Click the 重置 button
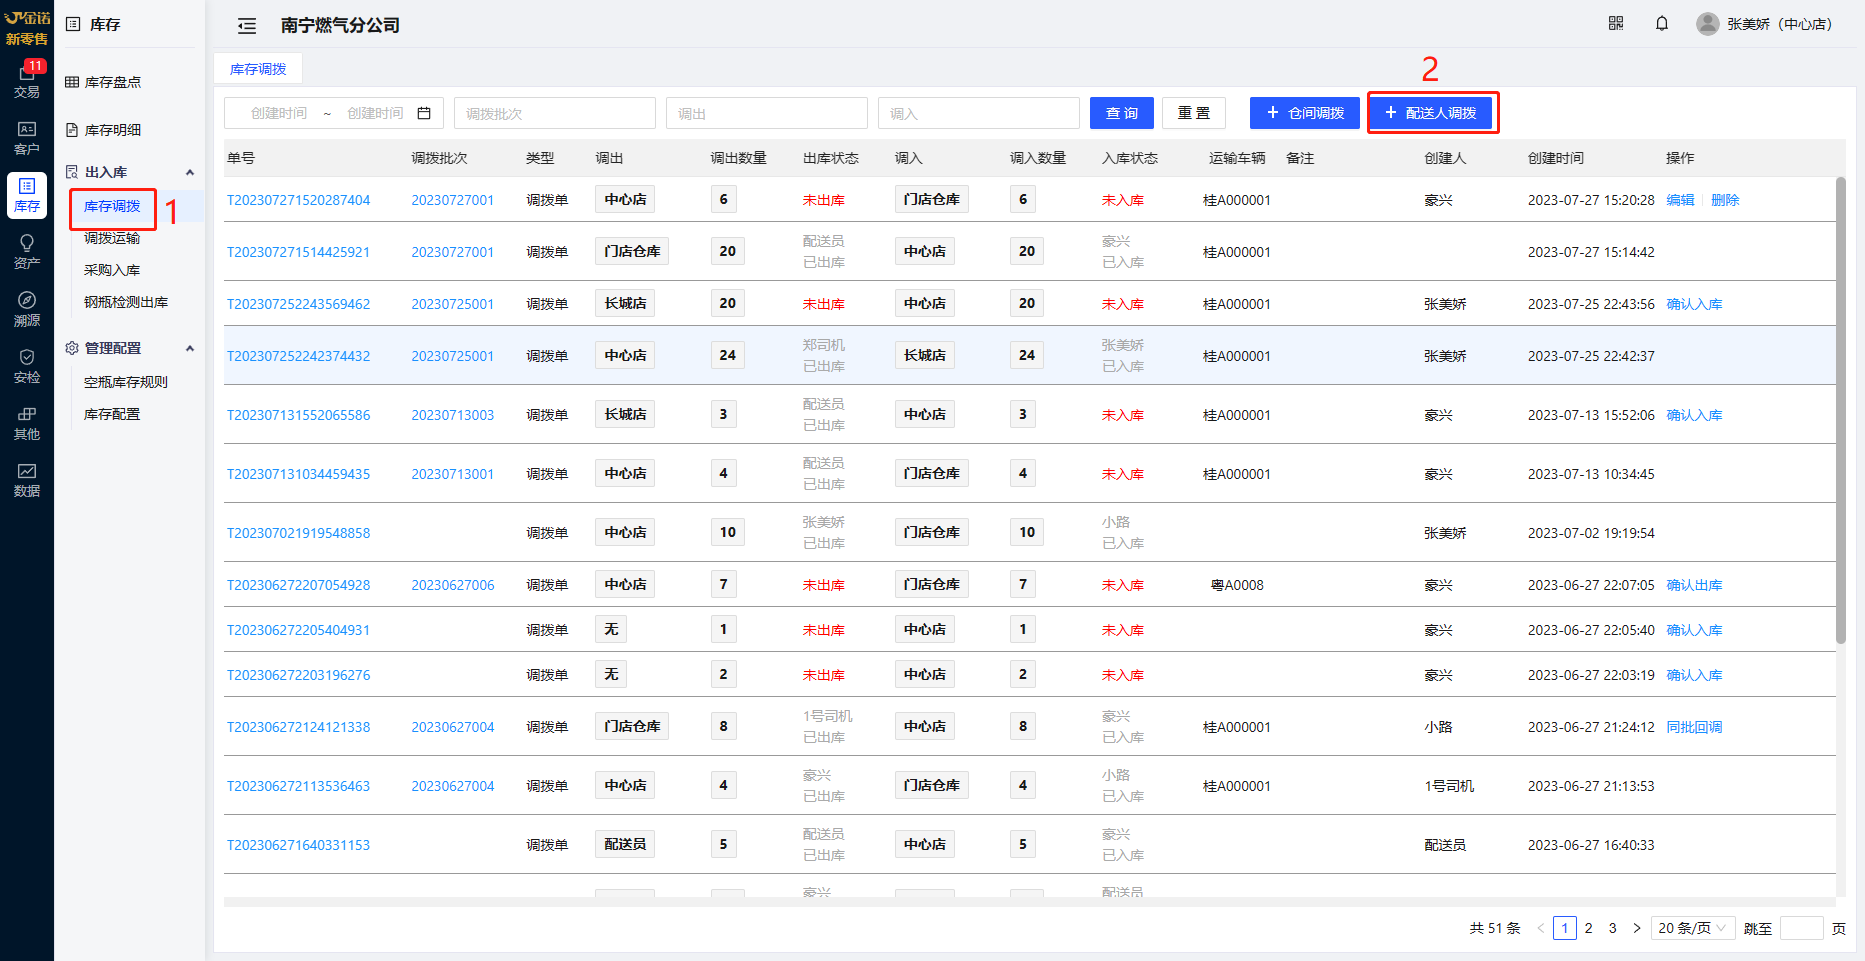Screen dimensions: 1865x961 [x=1194, y=113]
